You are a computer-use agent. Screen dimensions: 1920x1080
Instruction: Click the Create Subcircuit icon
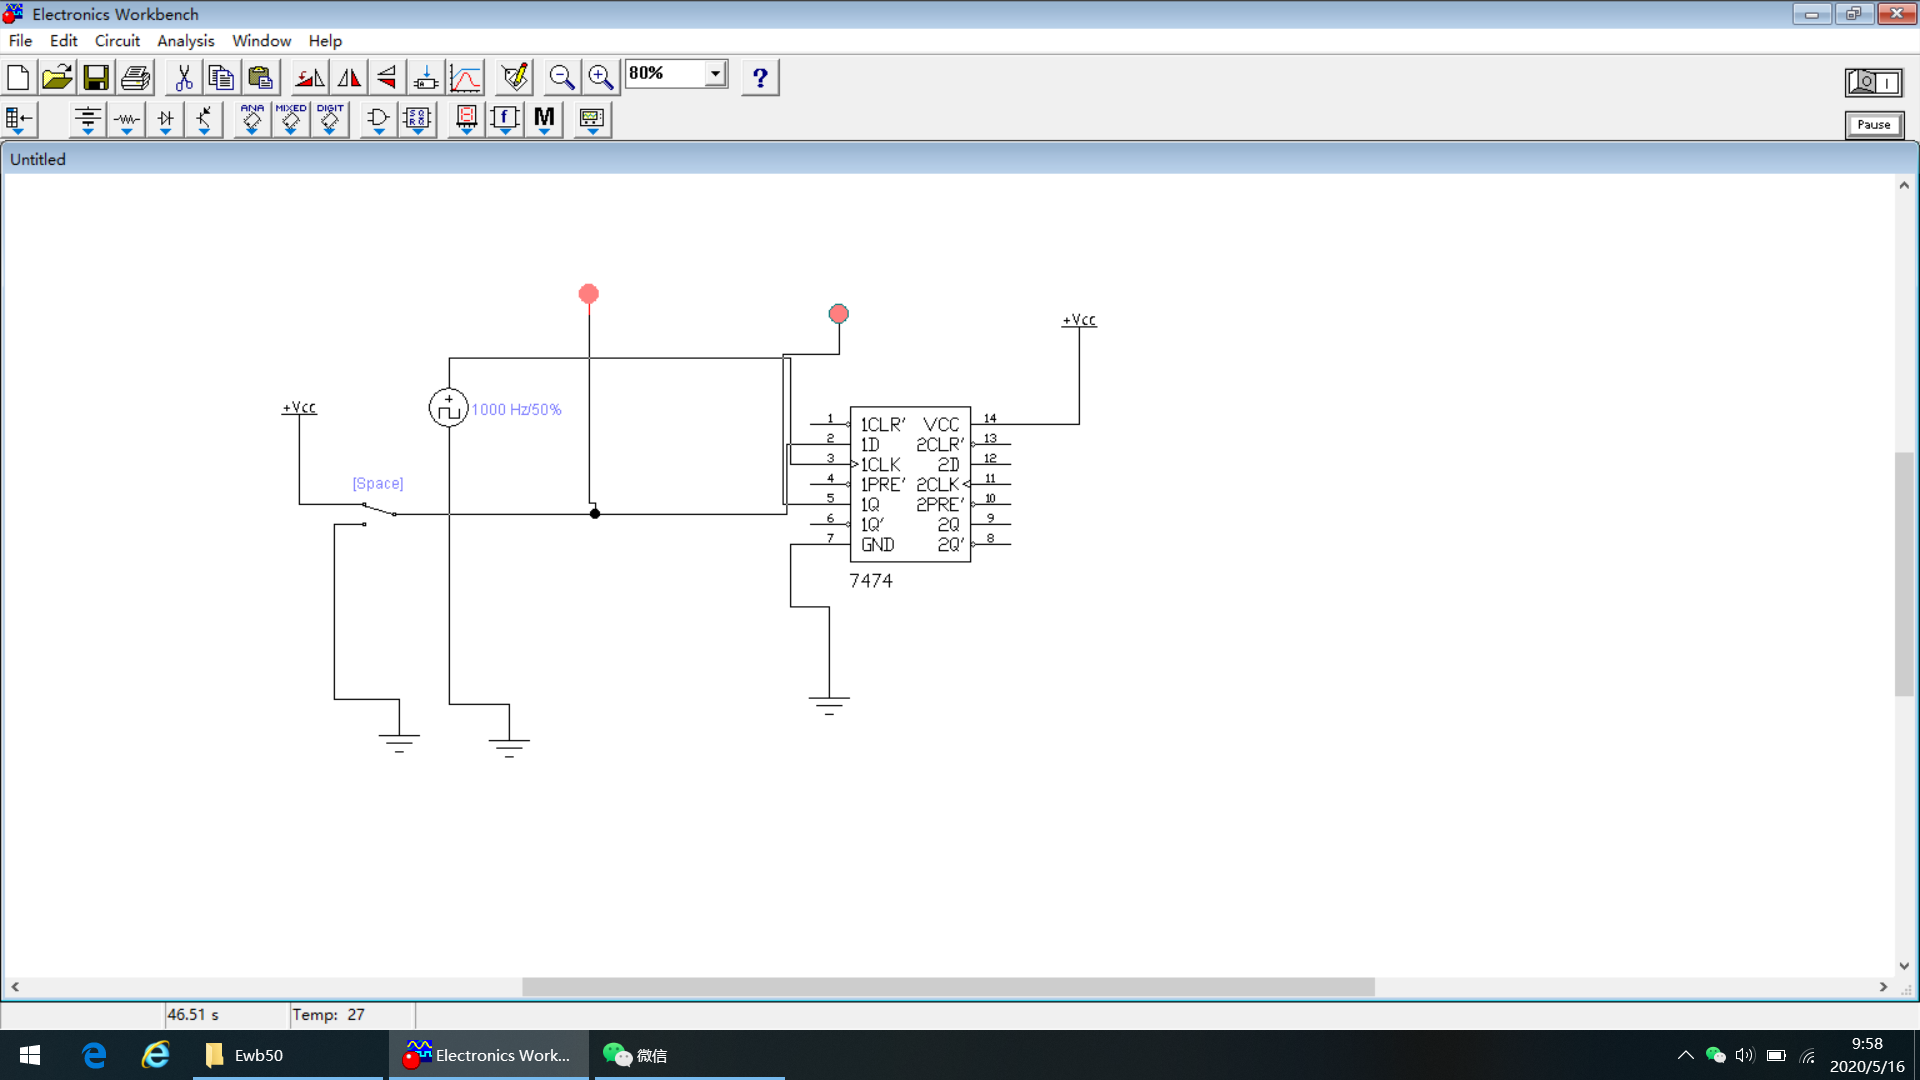[x=425, y=77]
